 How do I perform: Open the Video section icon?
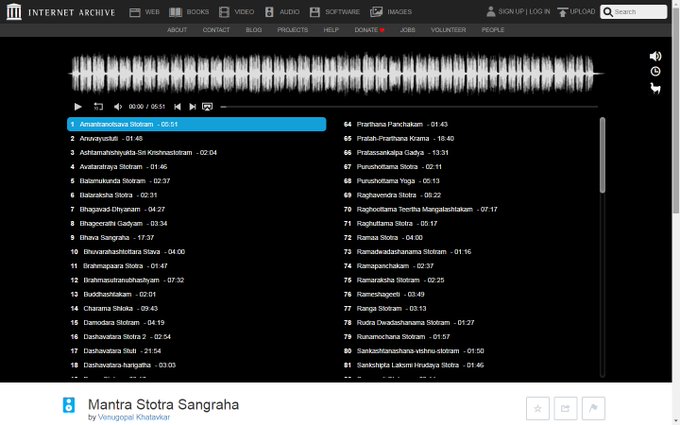(224, 12)
